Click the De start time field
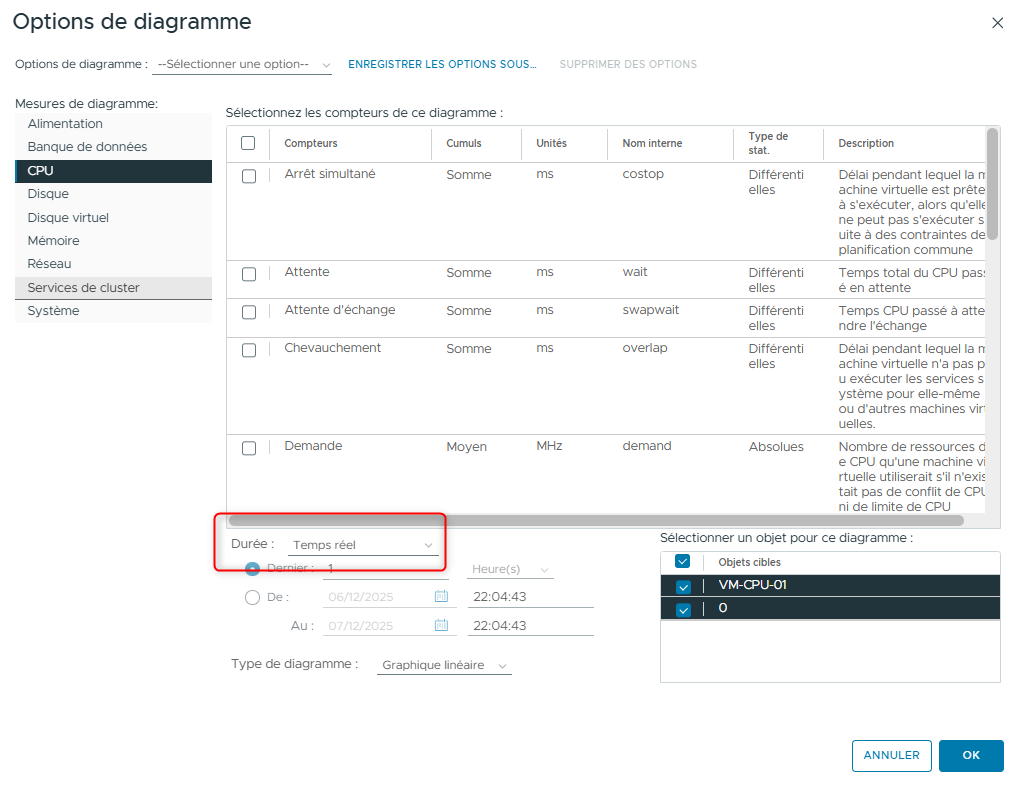Image resolution: width=1020 pixels, height=795 pixels. pyautogui.click(x=530, y=597)
